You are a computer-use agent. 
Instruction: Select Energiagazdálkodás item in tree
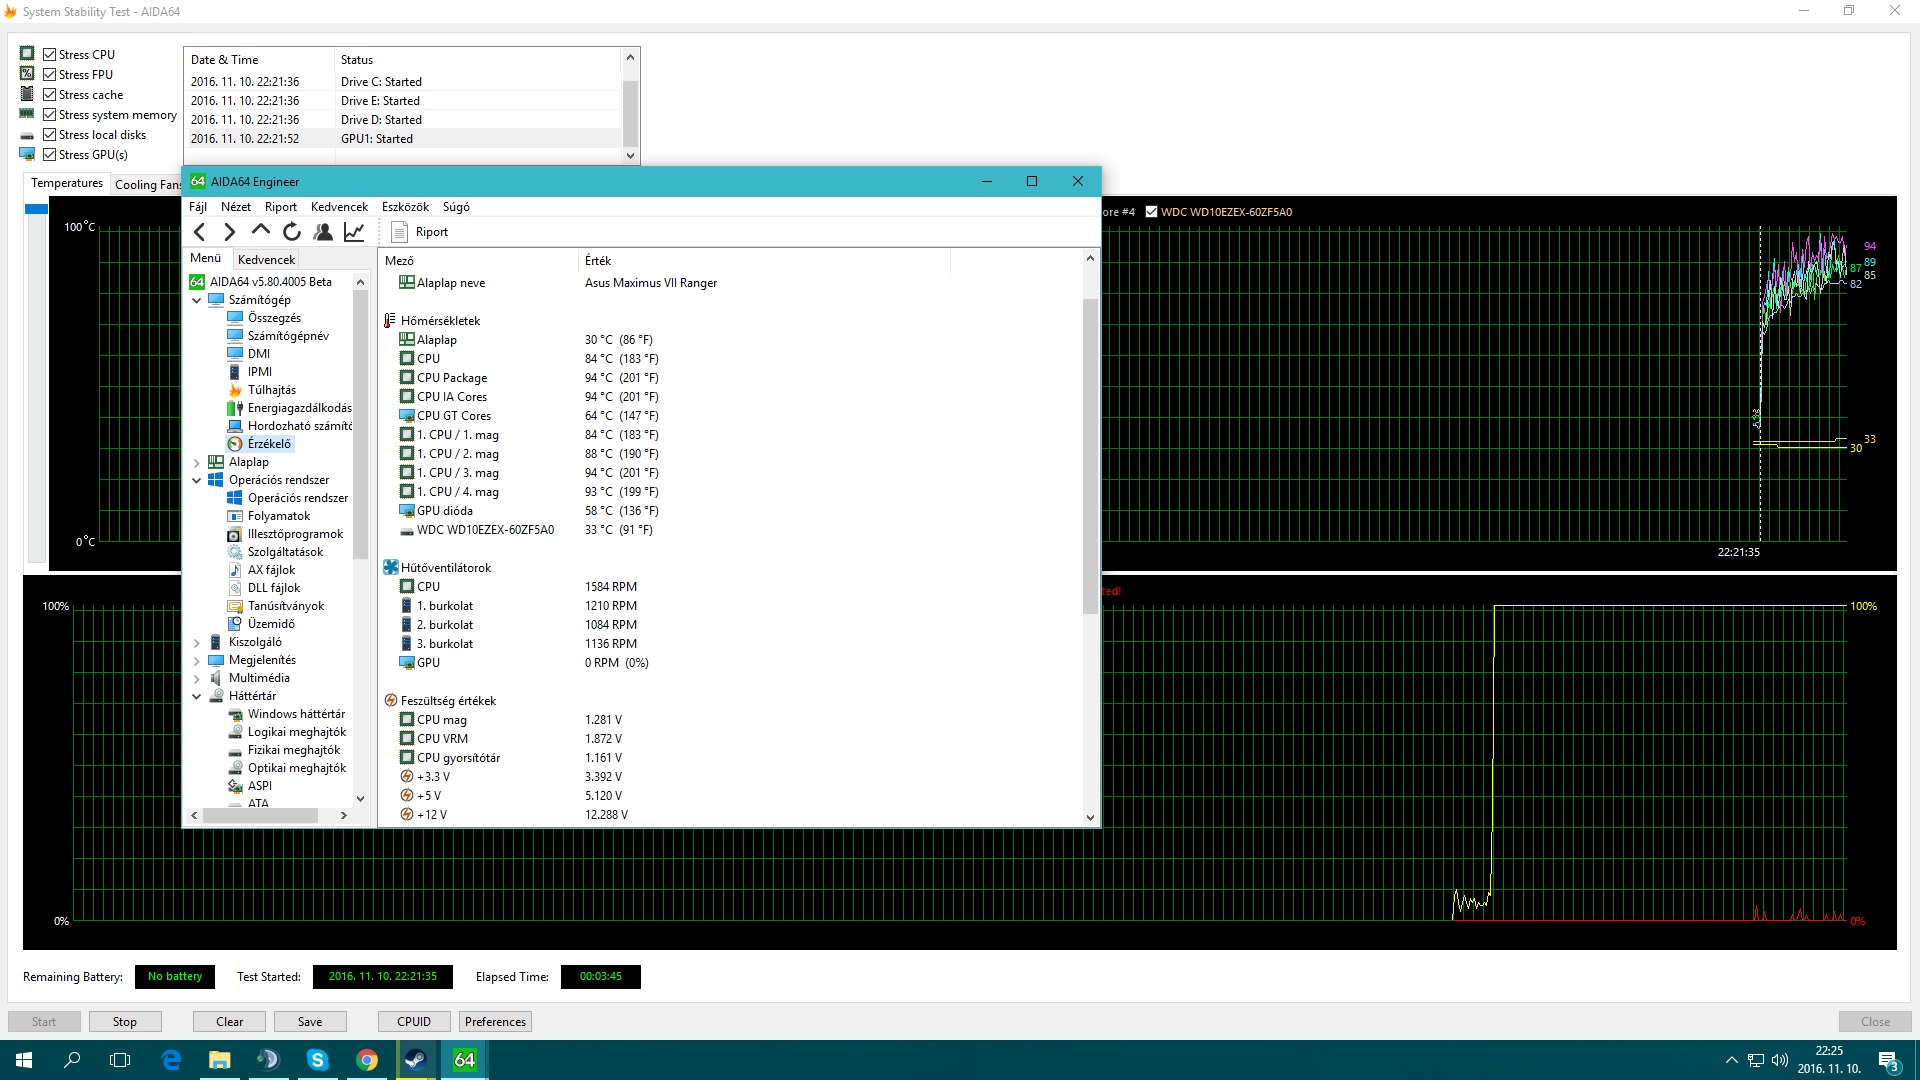coord(299,408)
